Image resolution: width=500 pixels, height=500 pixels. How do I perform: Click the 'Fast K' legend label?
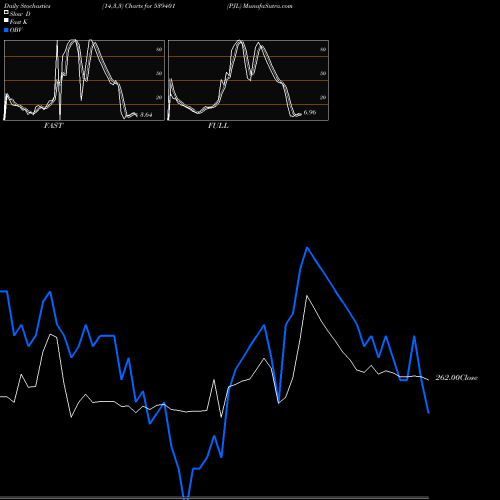19,22
